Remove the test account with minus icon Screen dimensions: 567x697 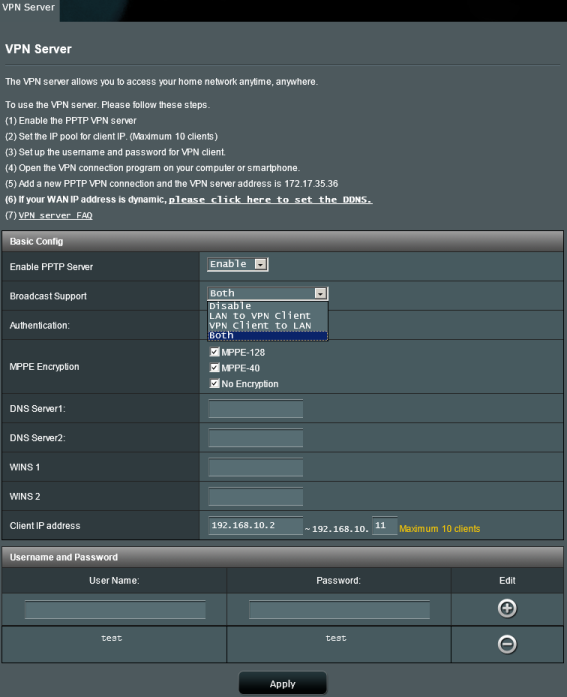pyautogui.click(x=507, y=644)
